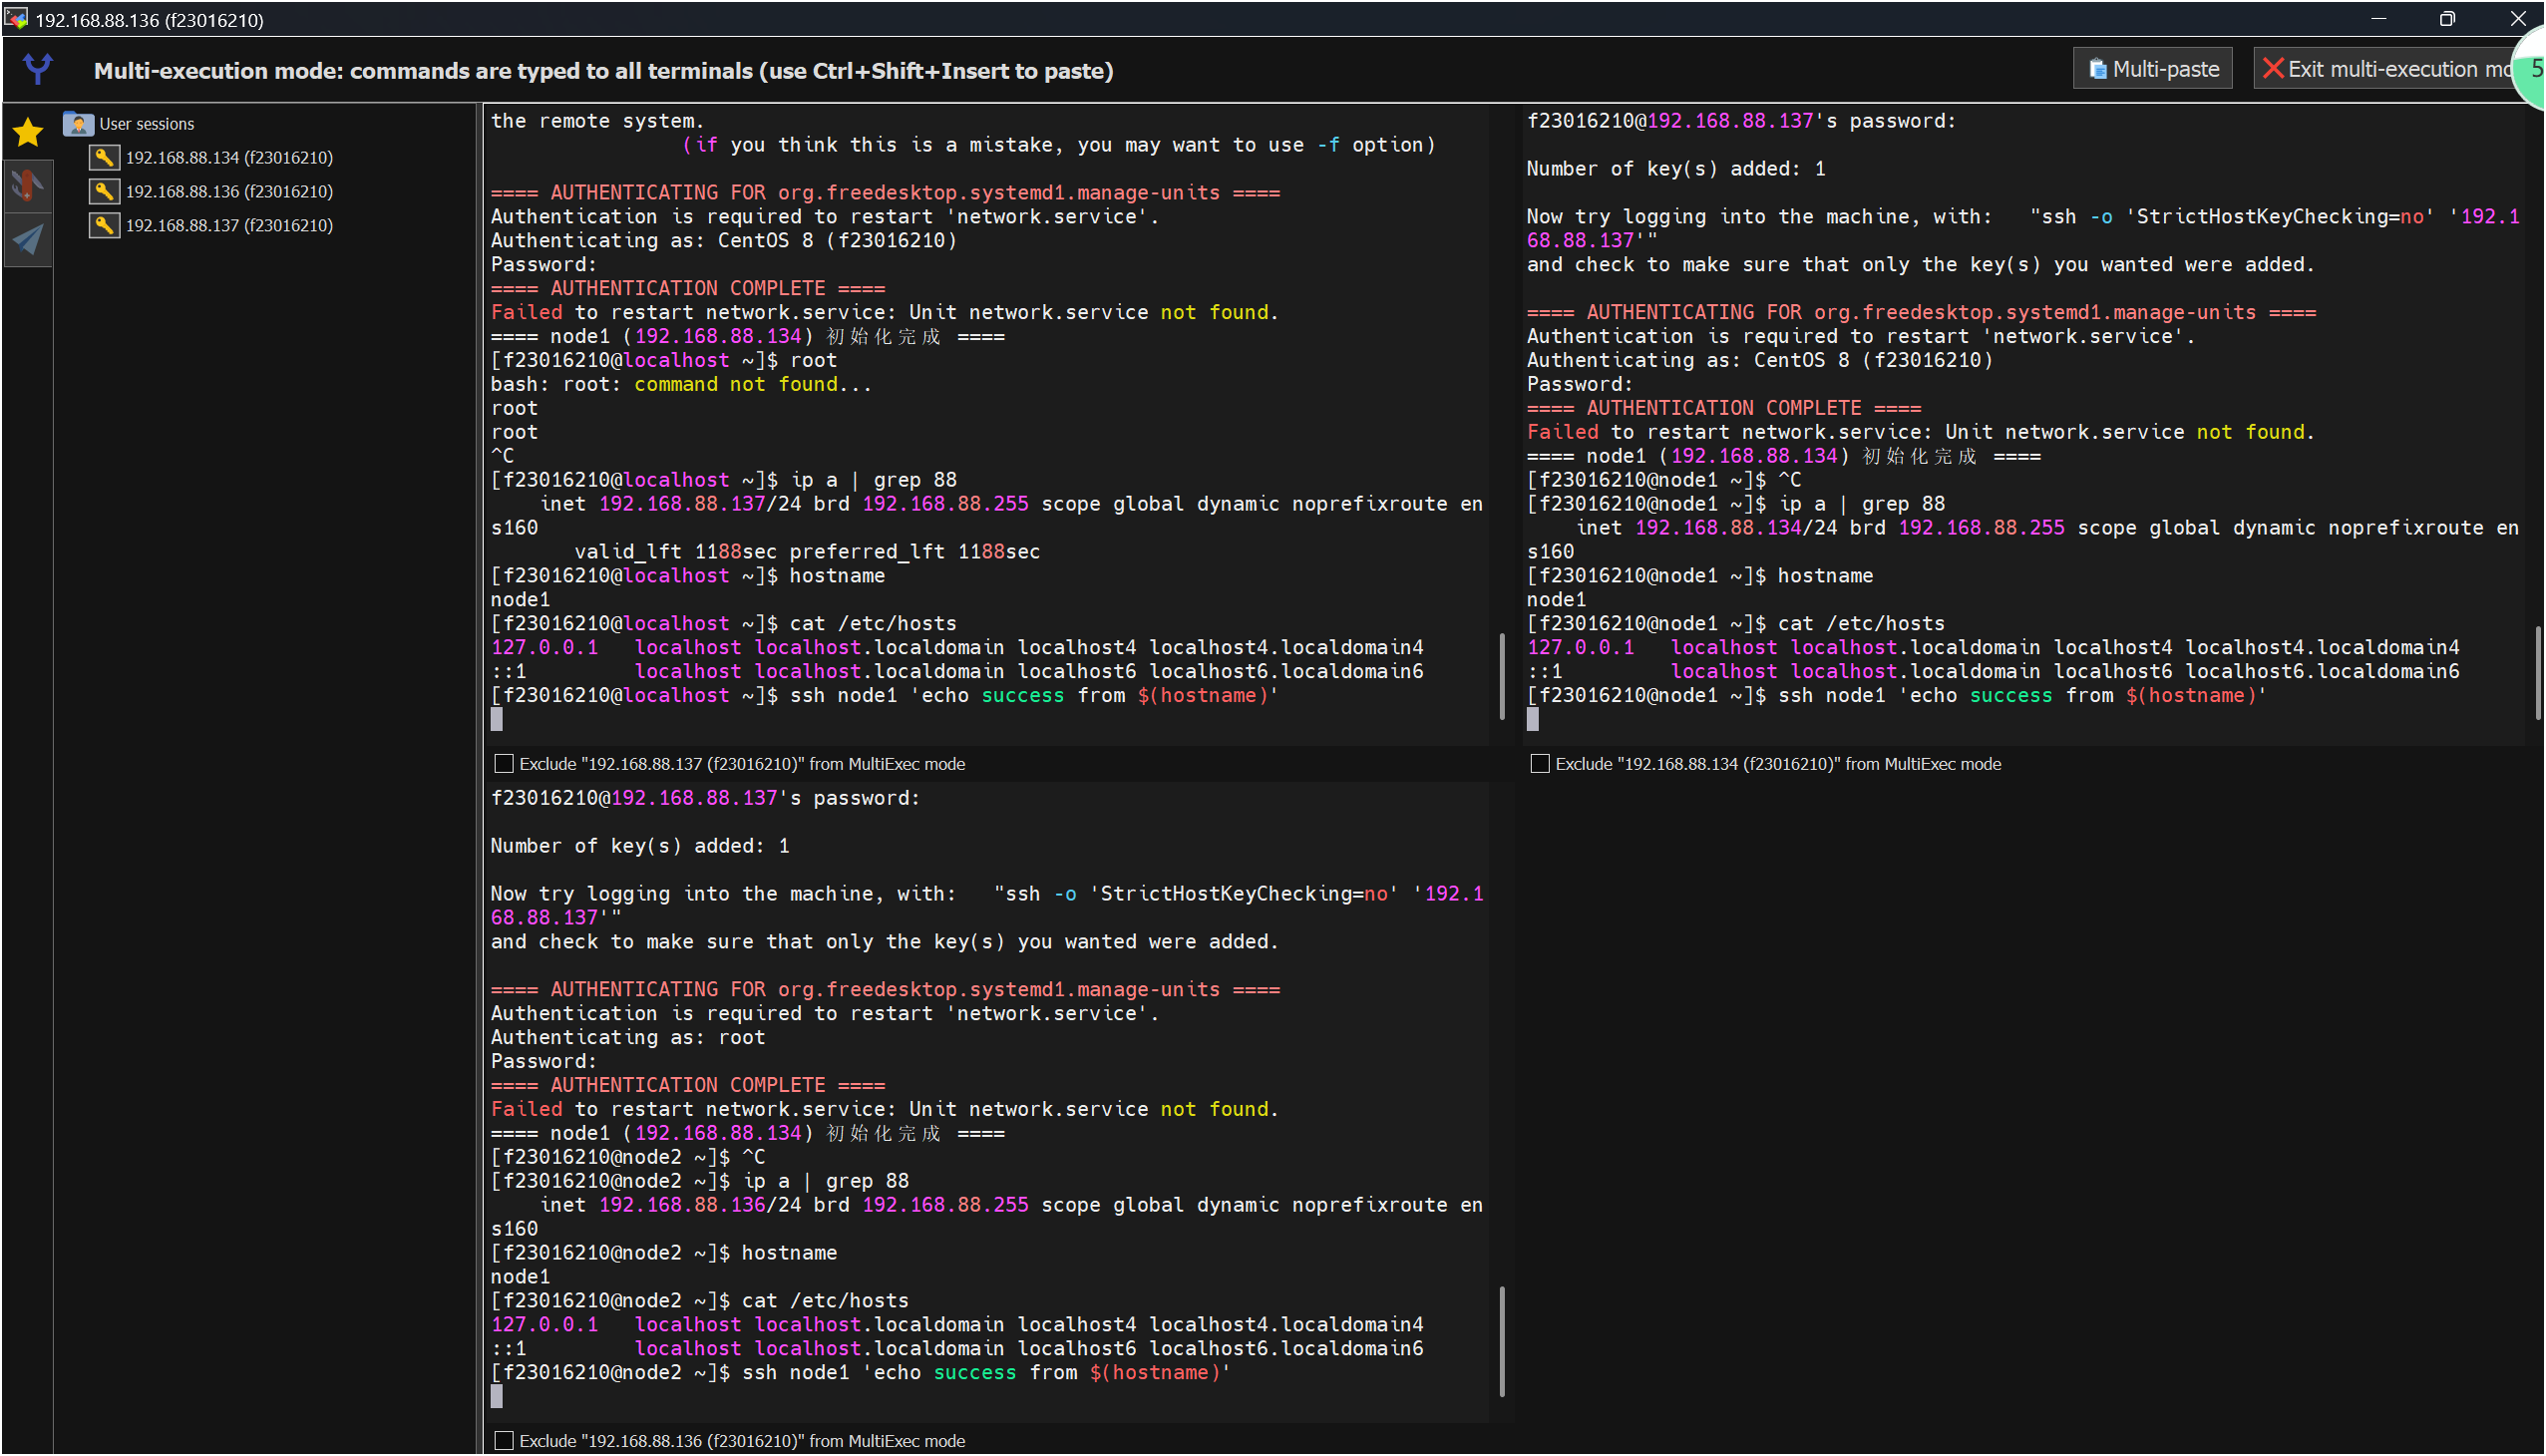2546x1456 pixels.
Task: Click key icon for 192.168.88.137 session
Action: (x=104, y=225)
